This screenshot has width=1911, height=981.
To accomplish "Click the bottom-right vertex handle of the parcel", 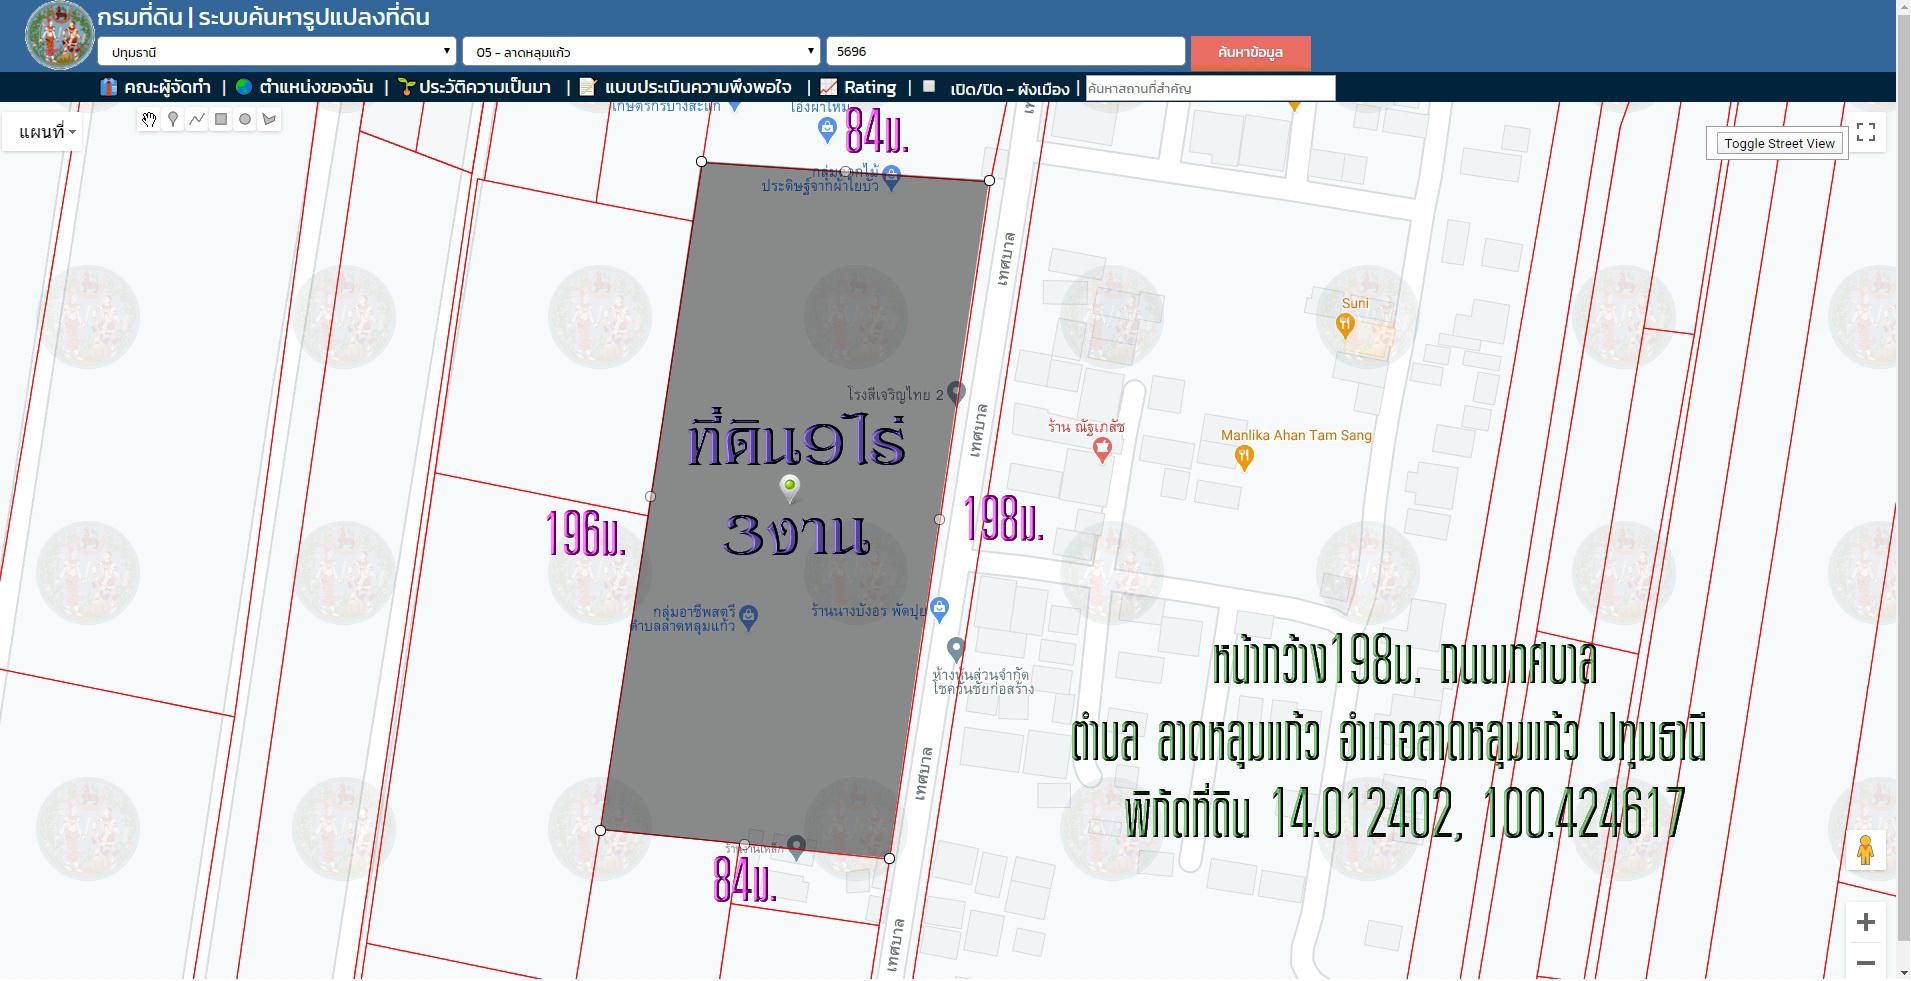I will tap(889, 858).
